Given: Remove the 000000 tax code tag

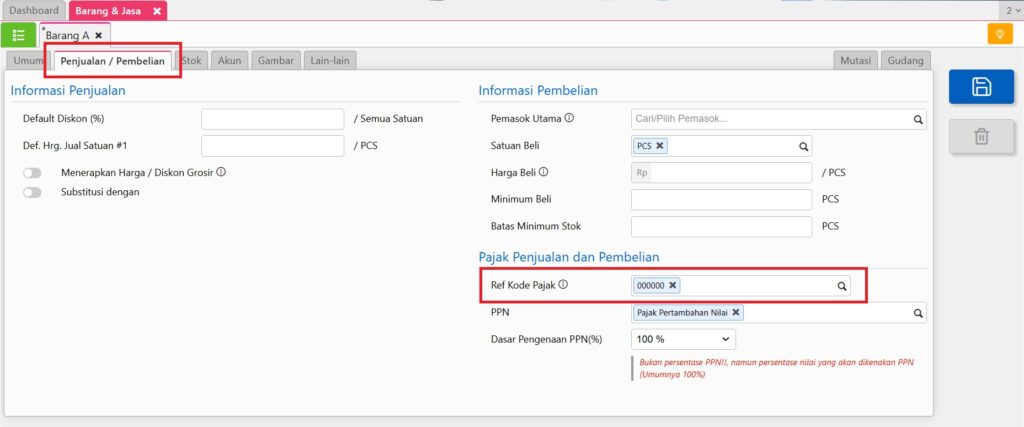Looking at the screenshot, I should coord(672,285).
